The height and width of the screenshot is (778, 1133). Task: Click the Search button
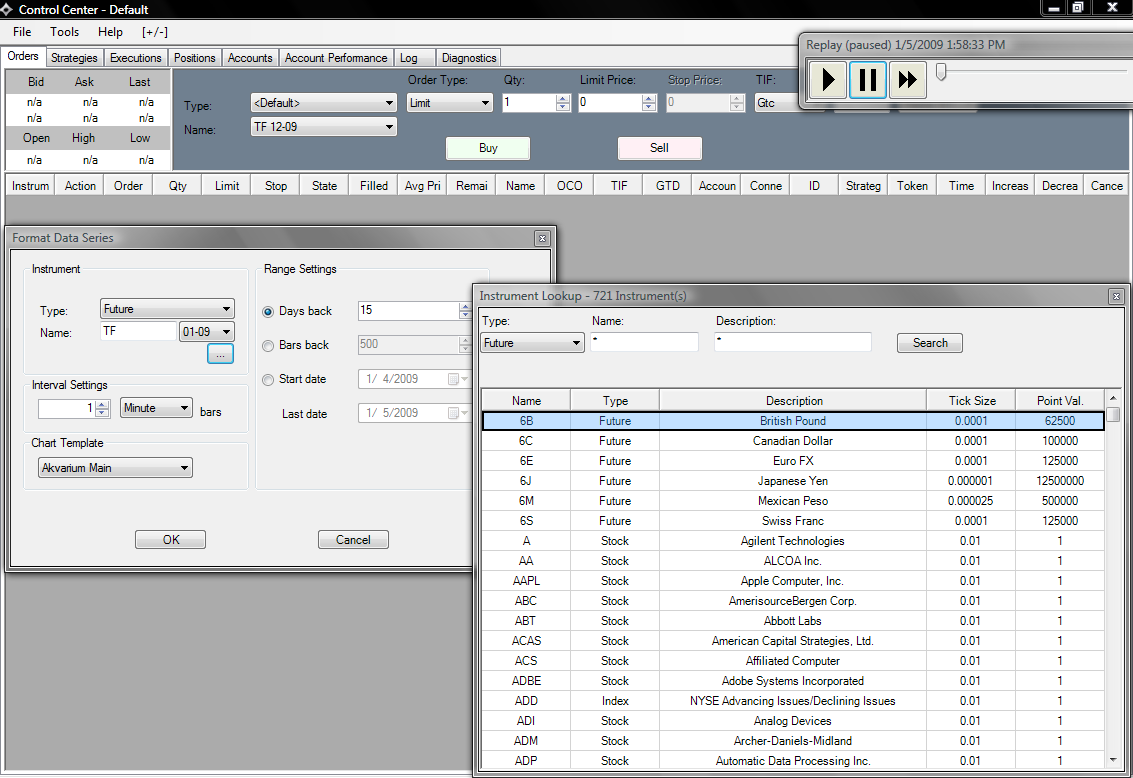pyautogui.click(x=929, y=343)
